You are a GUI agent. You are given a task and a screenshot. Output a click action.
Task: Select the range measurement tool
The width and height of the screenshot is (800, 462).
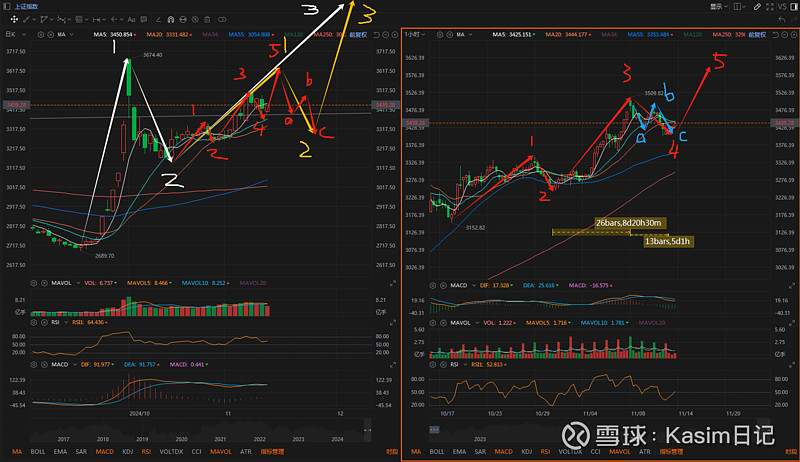point(96,19)
